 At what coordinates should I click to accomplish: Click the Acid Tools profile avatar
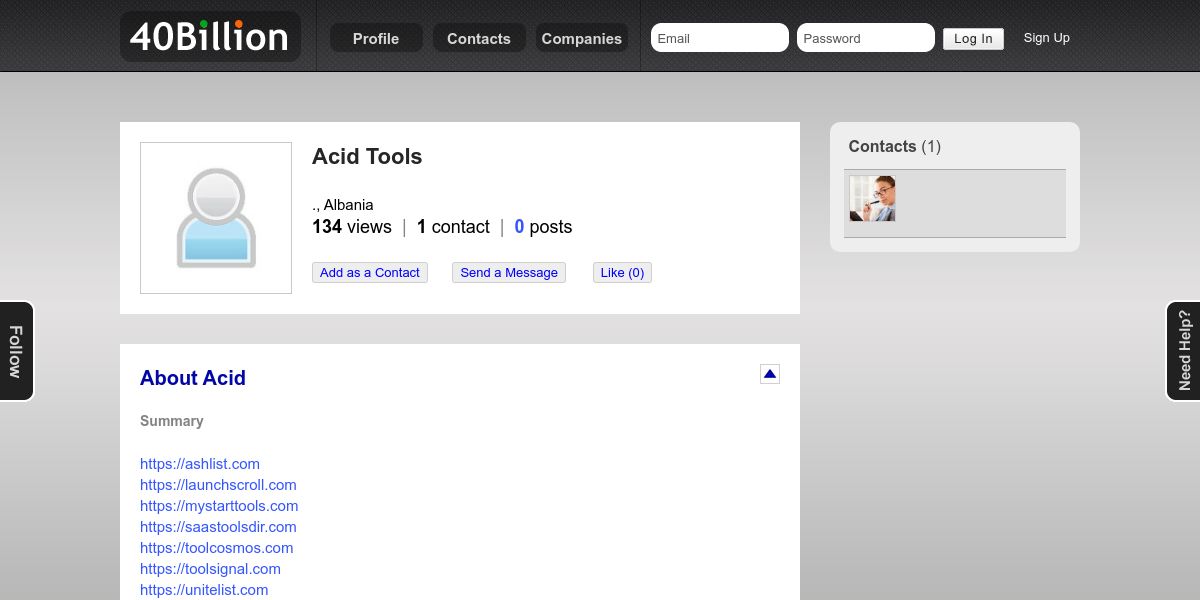click(x=216, y=218)
